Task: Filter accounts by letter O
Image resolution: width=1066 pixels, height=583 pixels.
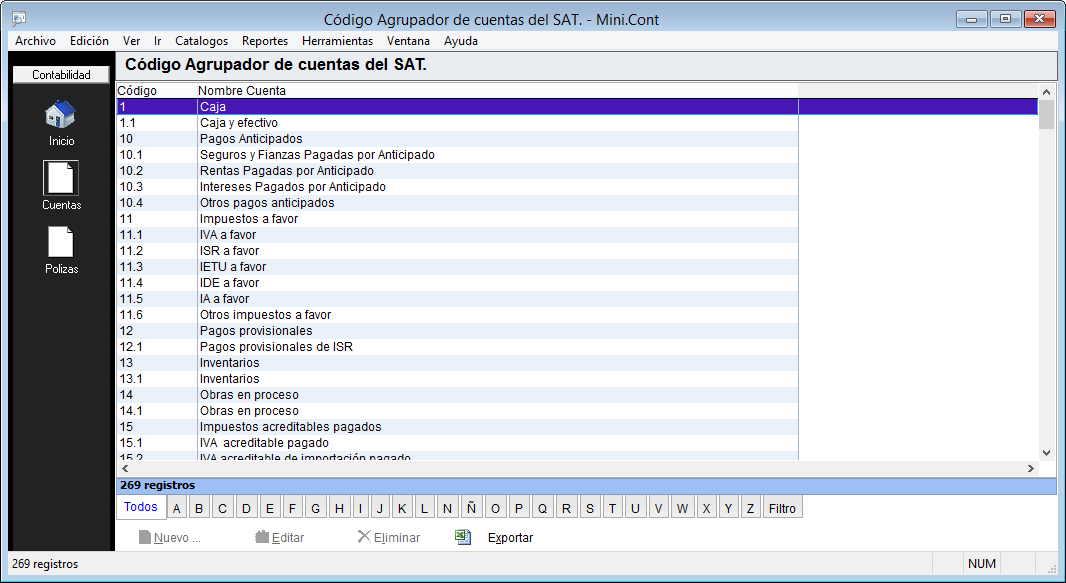Action: tap(495, 508)
